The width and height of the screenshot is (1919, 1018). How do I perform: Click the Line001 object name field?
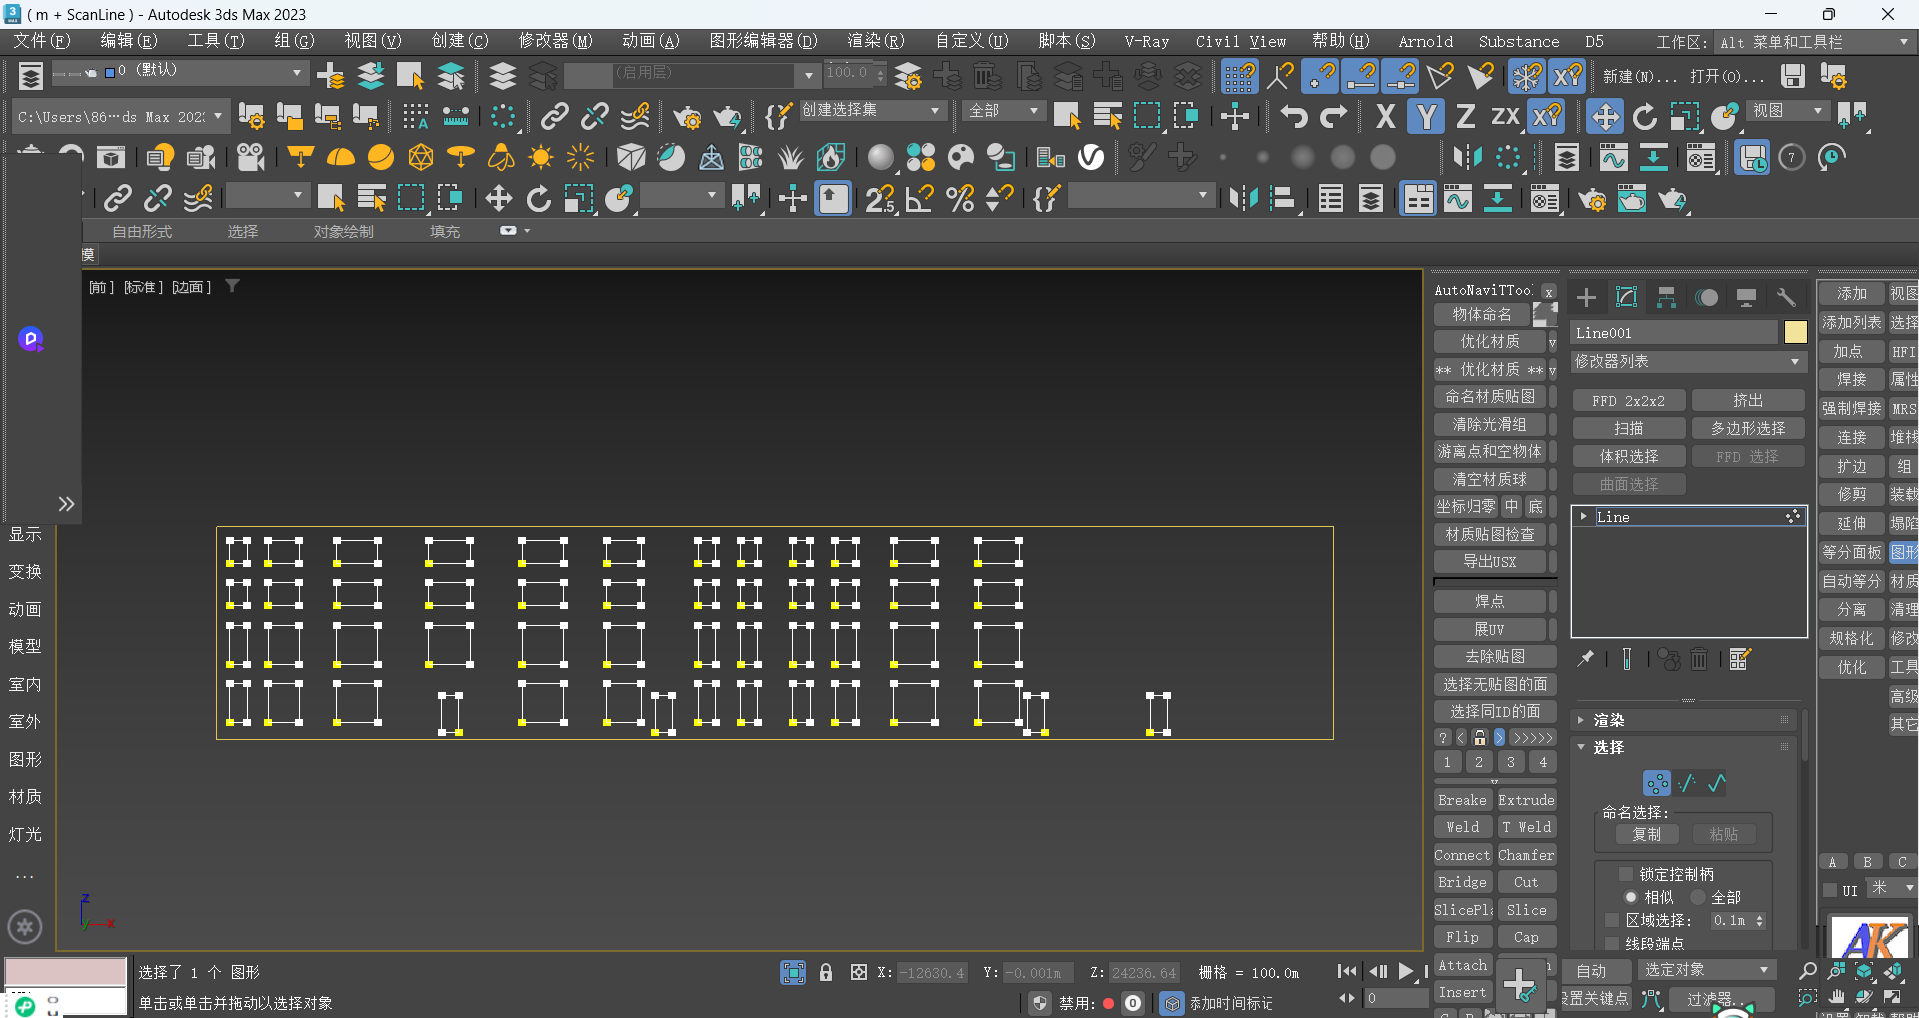(1675, 332)
